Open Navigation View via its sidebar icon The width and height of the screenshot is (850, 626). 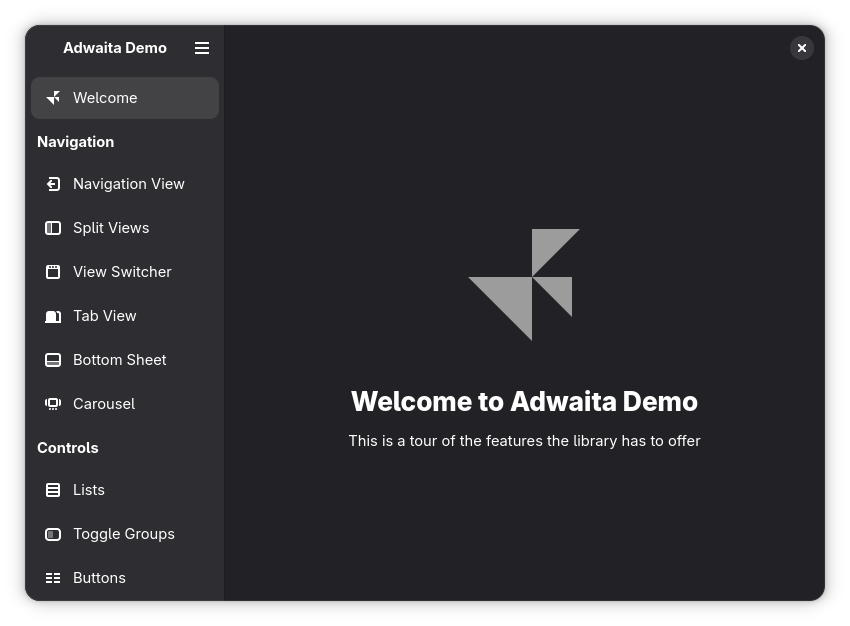[x=53, y=184]
